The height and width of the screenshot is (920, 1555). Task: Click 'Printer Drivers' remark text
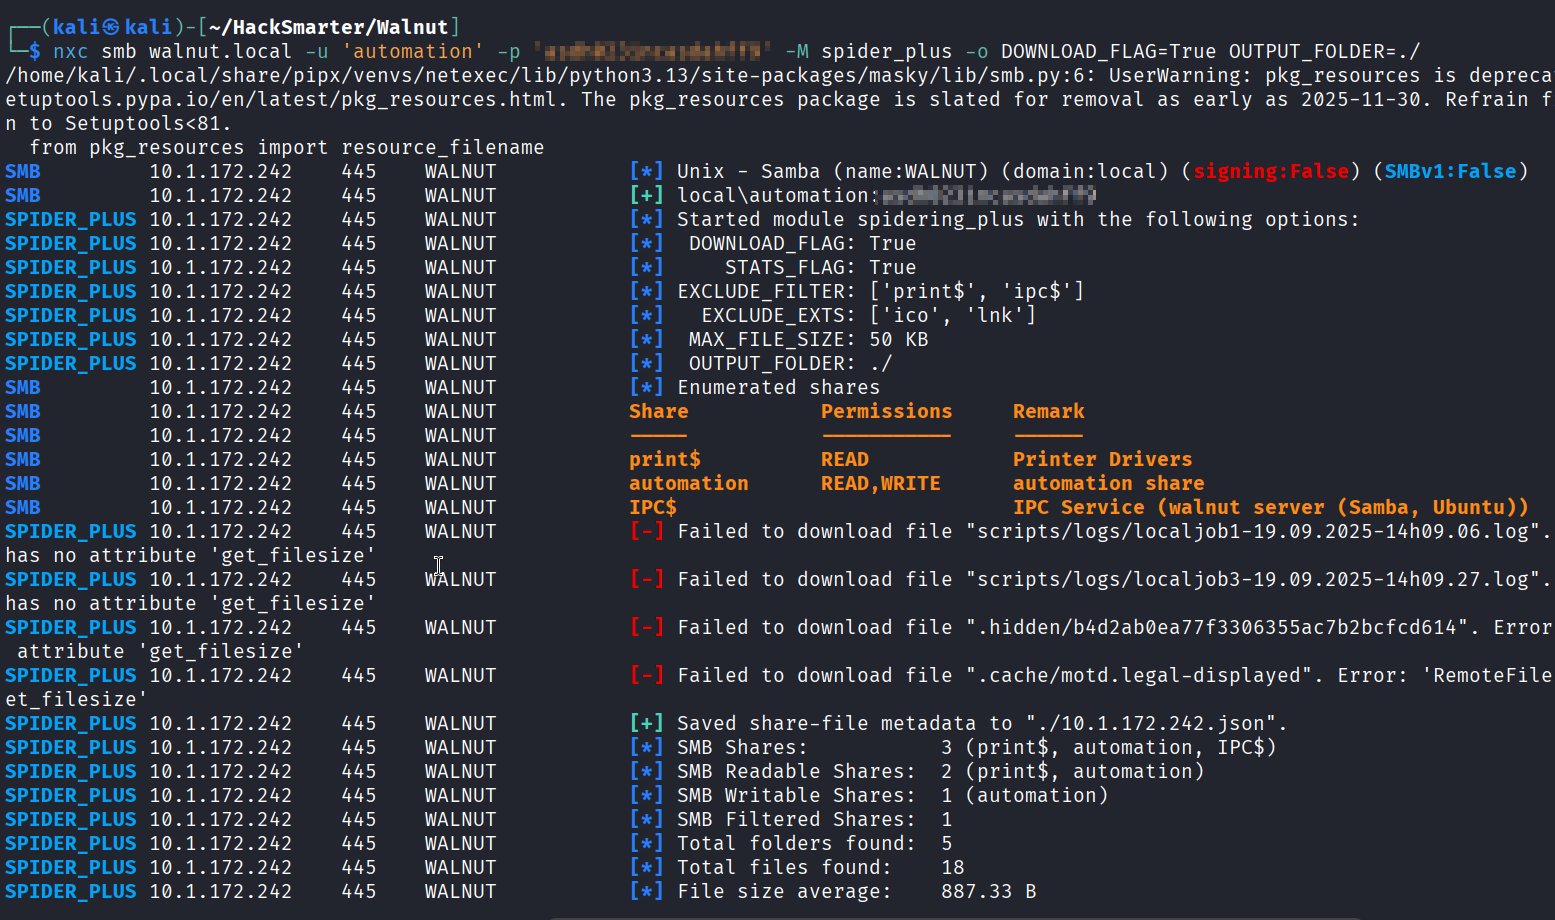(1102, 459)
